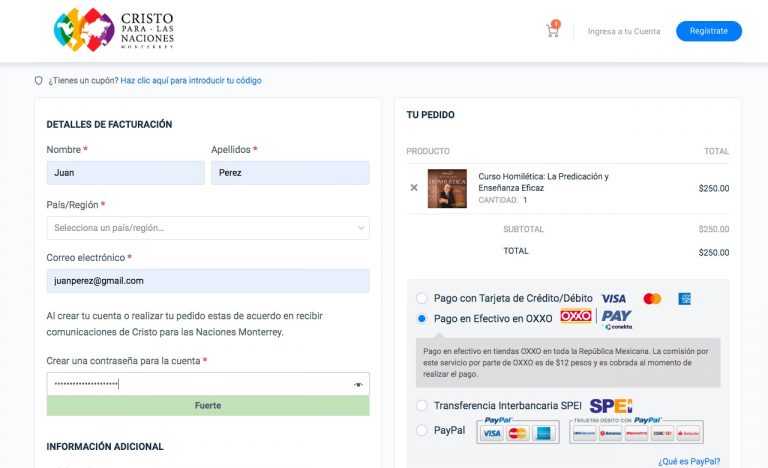Click Ingresa a tu Cuenta
Screen dimensions: 768x468
pos(623,31)
